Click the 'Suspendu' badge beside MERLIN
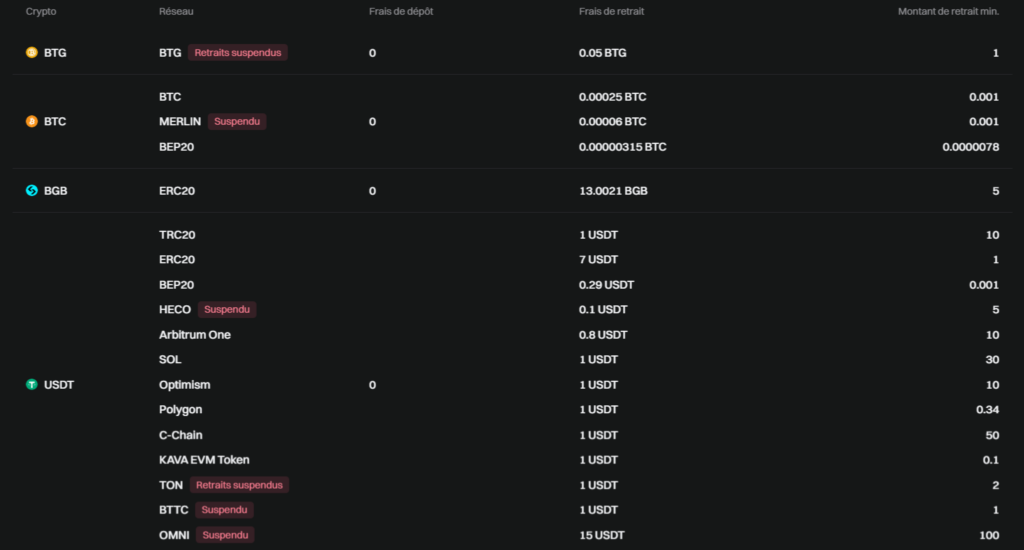The image size is (1024, 550). pos(237,121)
